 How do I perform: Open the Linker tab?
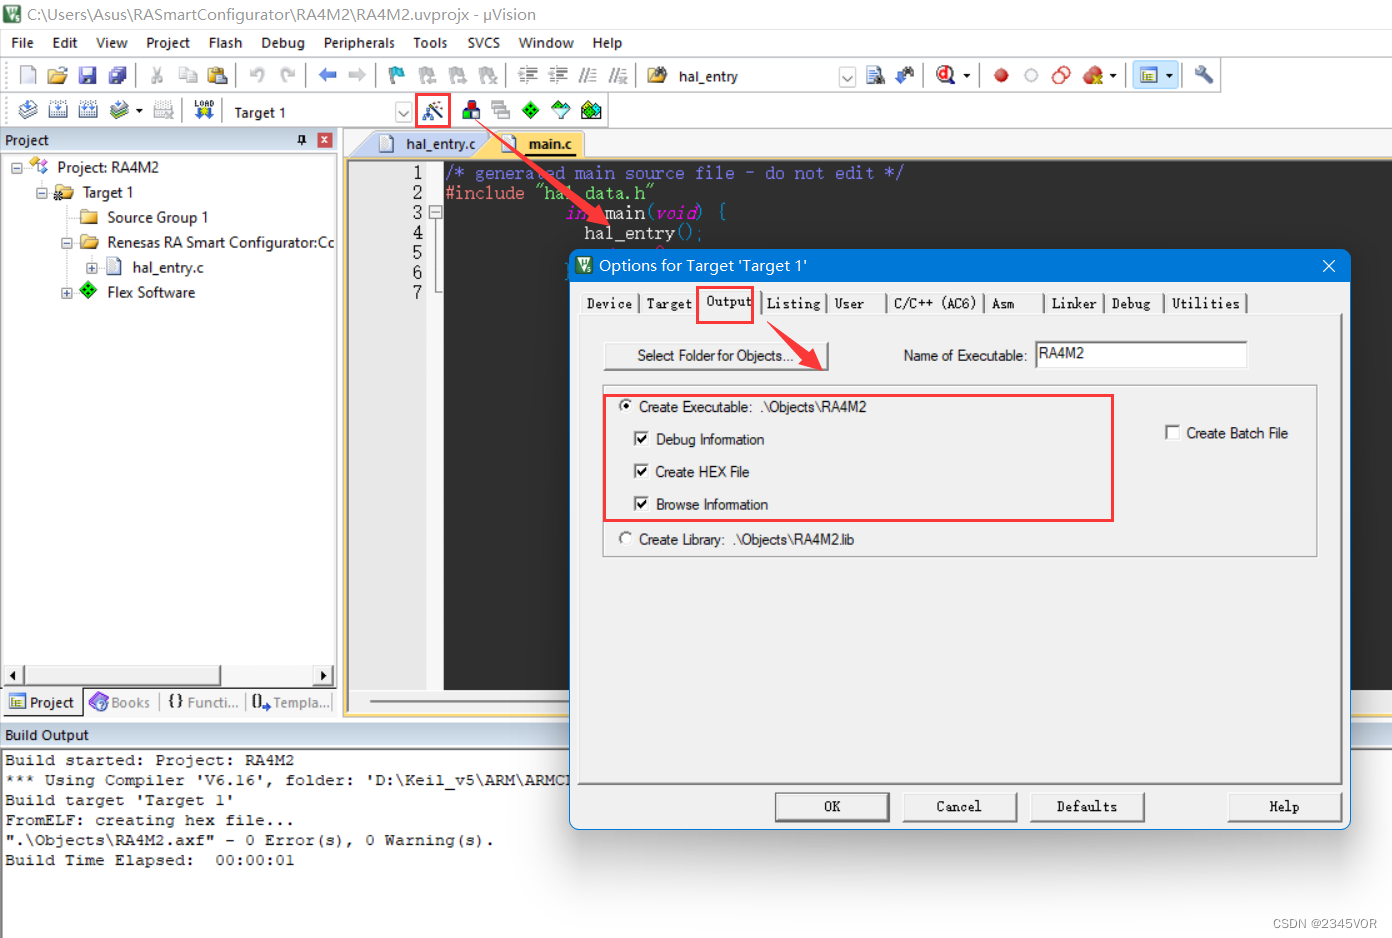click(1074, 304)
